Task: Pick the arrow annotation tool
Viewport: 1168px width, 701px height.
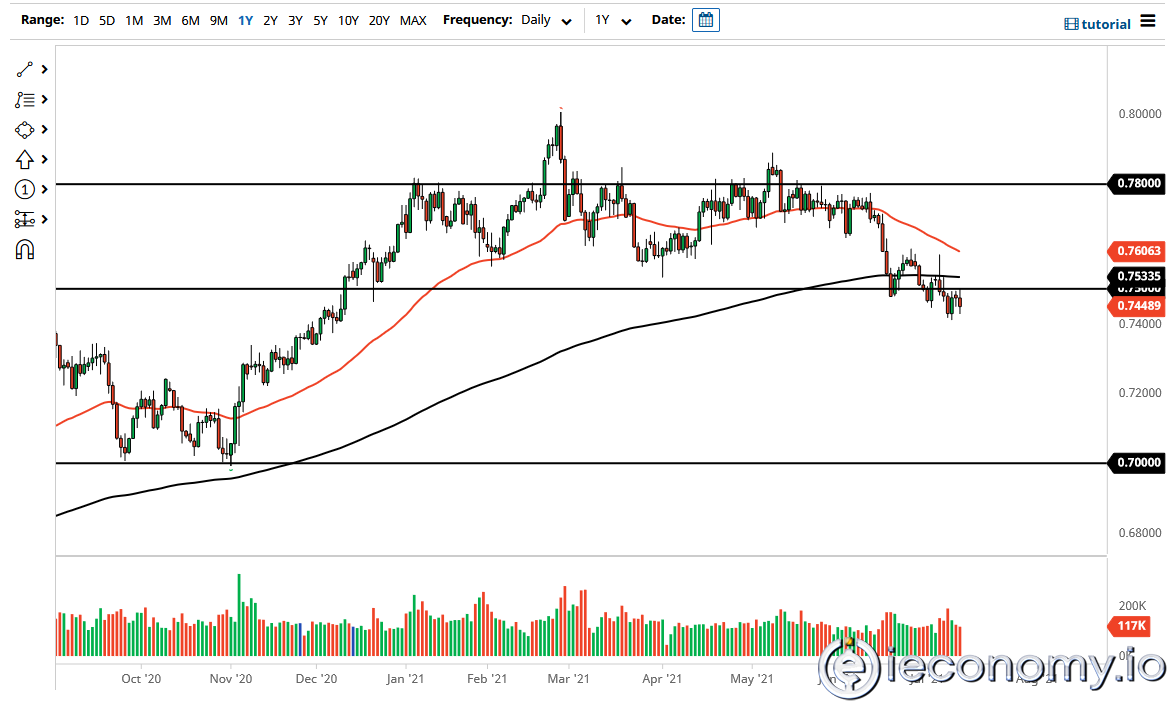Action: (x=25, y=159)
